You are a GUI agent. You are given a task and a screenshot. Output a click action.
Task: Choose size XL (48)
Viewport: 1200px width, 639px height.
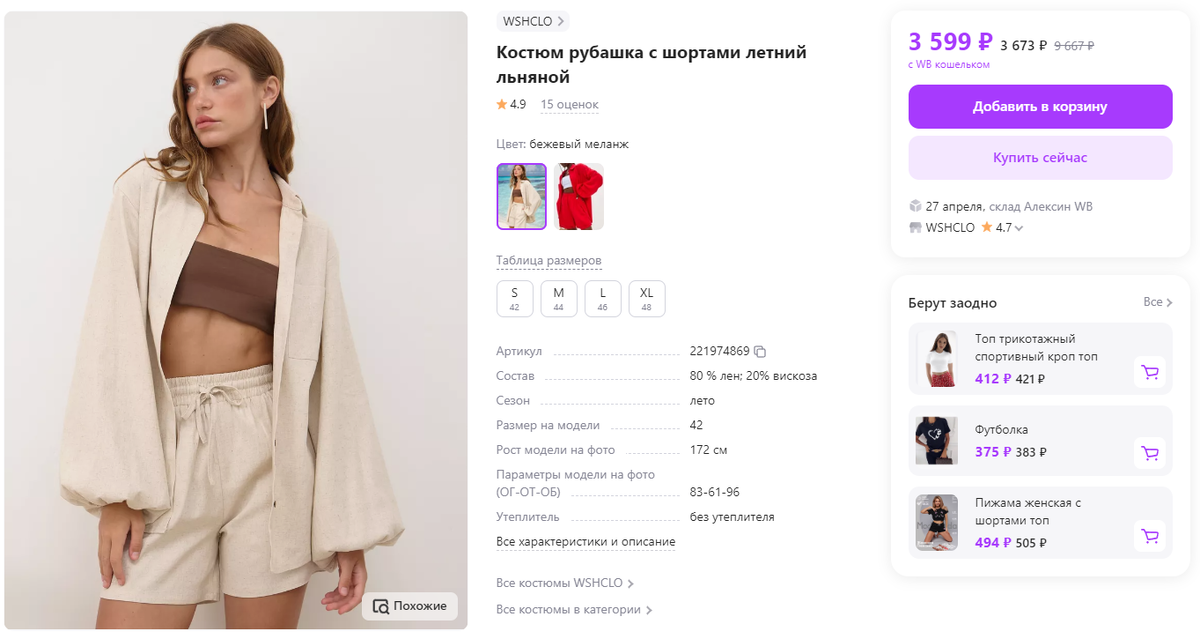click(647, 298)
